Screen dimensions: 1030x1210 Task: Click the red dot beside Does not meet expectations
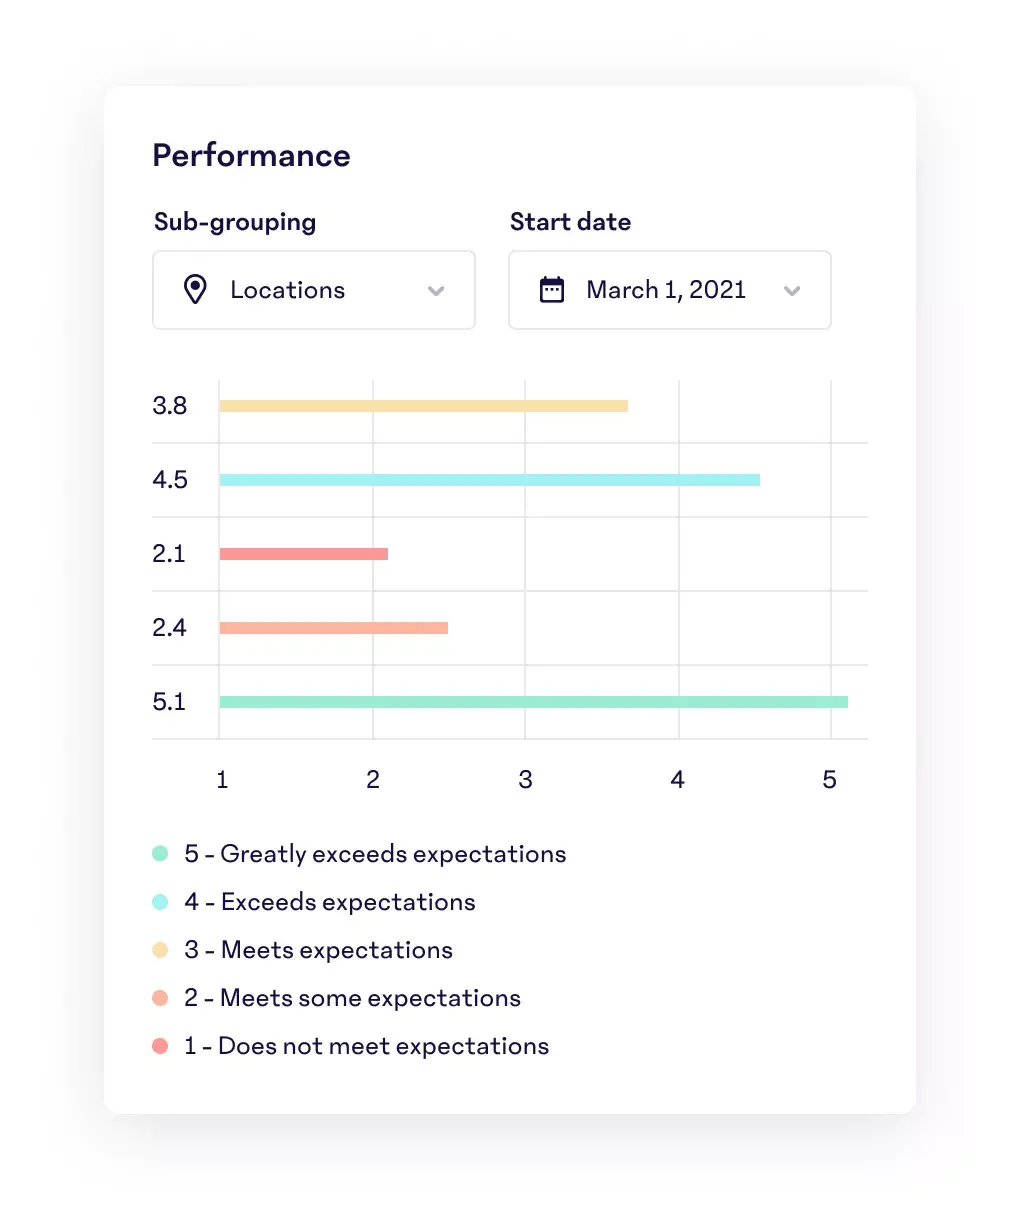point(160,1045)
